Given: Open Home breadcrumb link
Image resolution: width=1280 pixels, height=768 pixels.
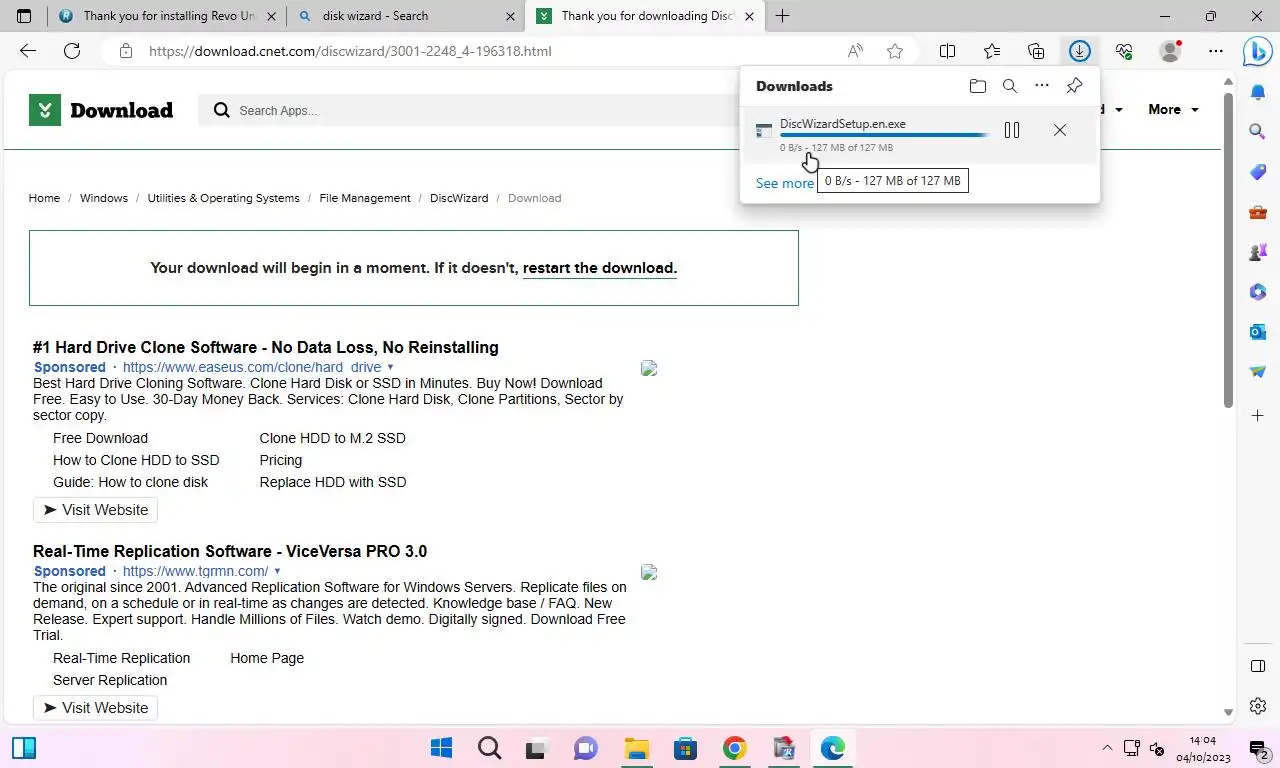Looking at the screenshot, I should pyautogui.click(x=44, y=198).
